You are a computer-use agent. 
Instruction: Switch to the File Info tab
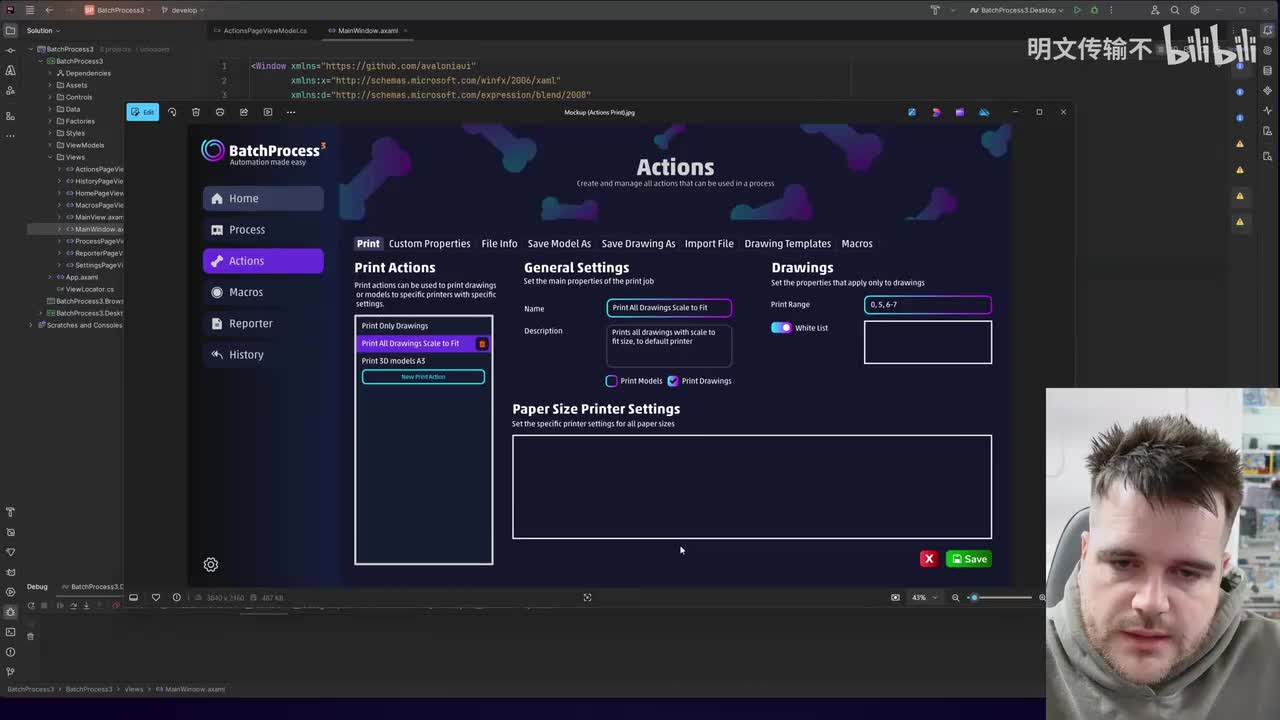click(x=499, y=244)
